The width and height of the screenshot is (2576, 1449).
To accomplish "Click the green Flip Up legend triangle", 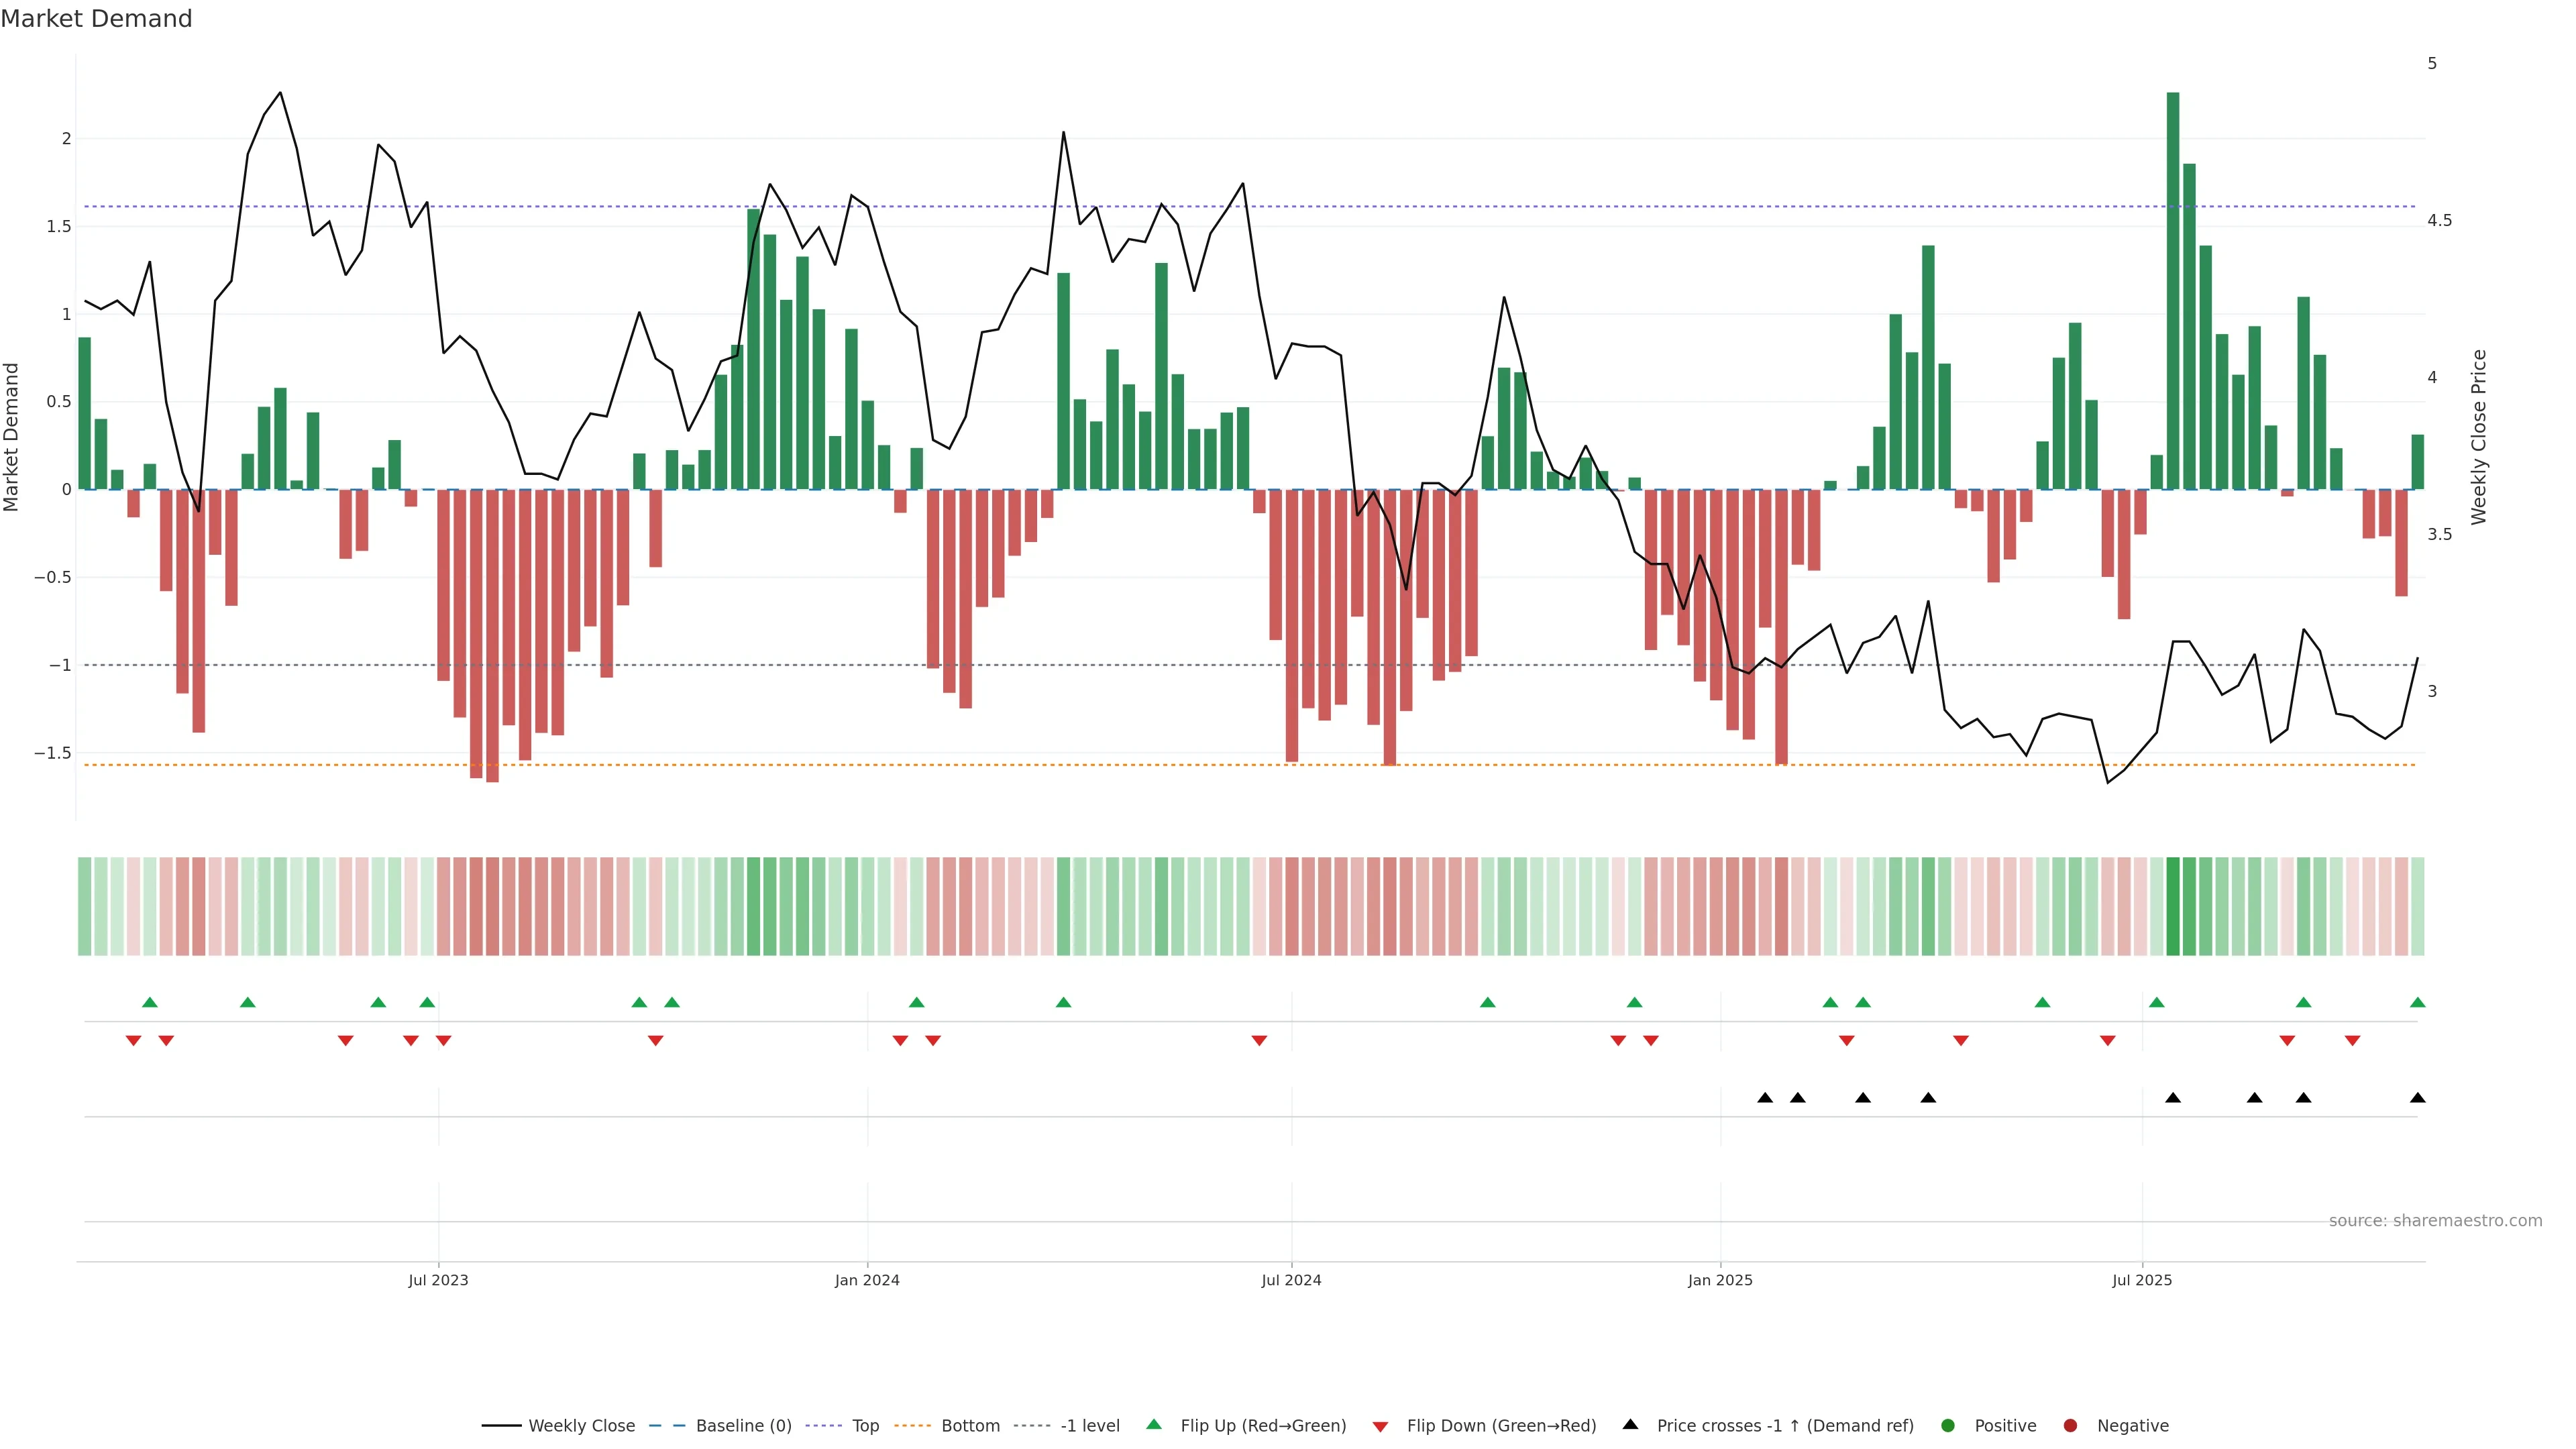I will (x=1154, y=1425).
